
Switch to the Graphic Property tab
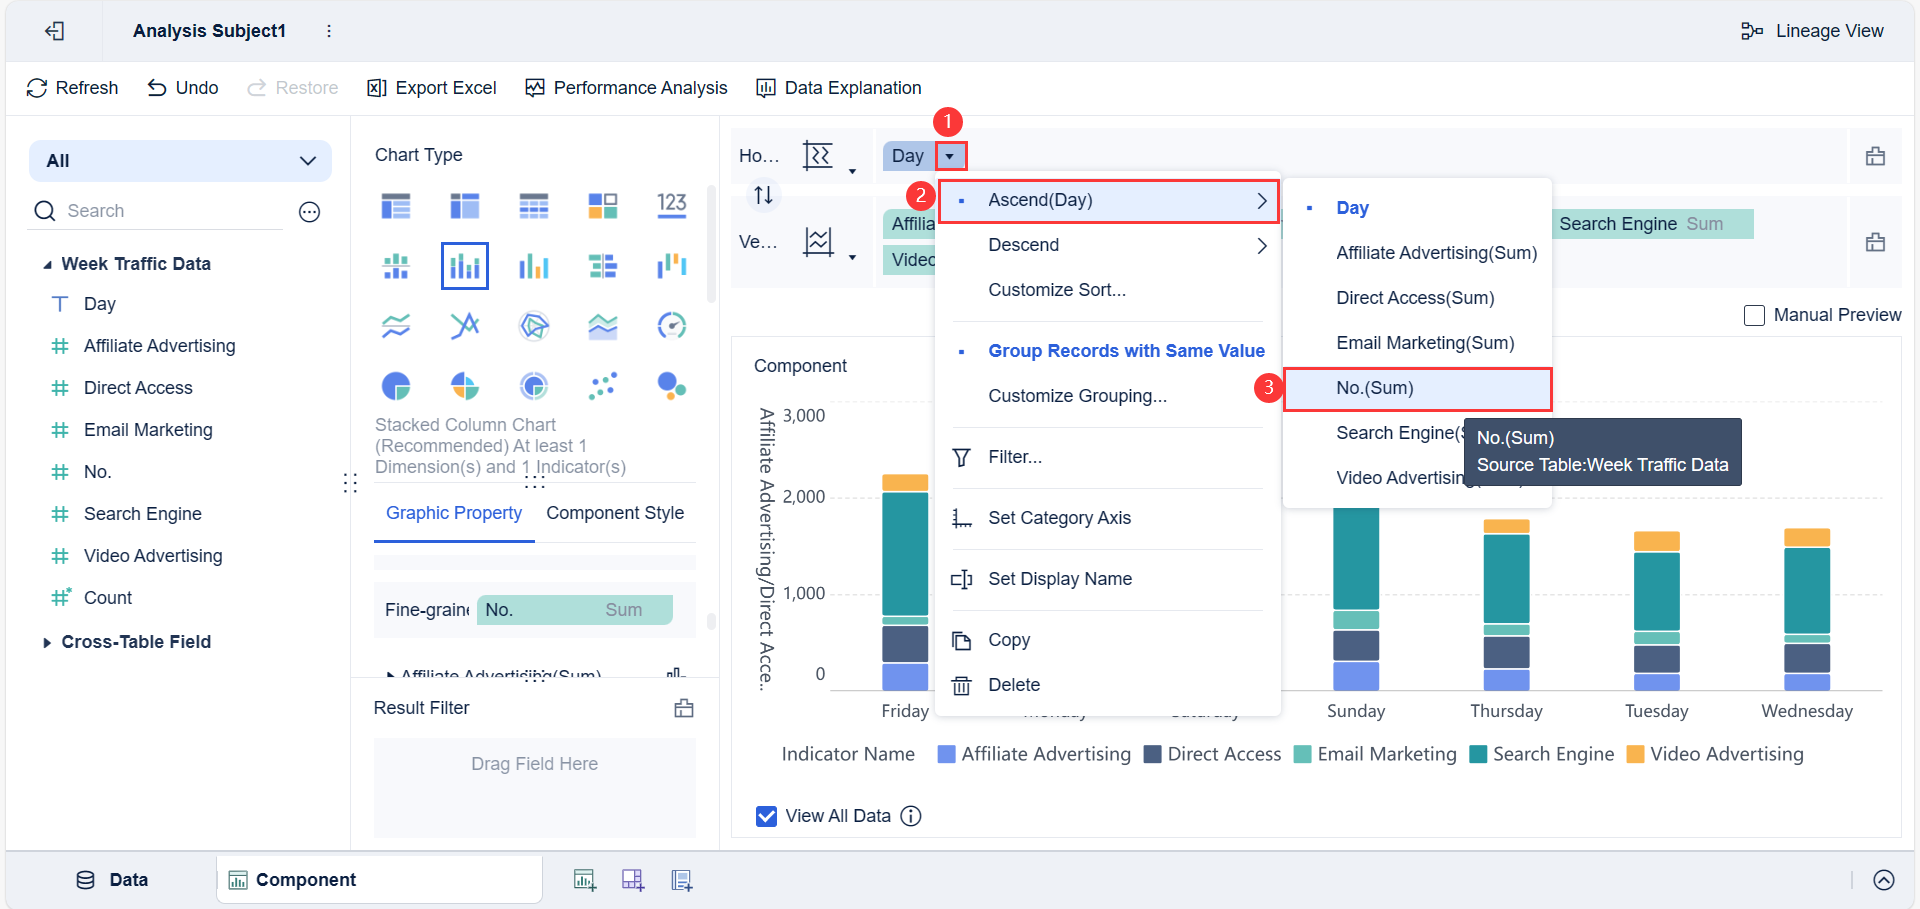click(x=454, y=513)
